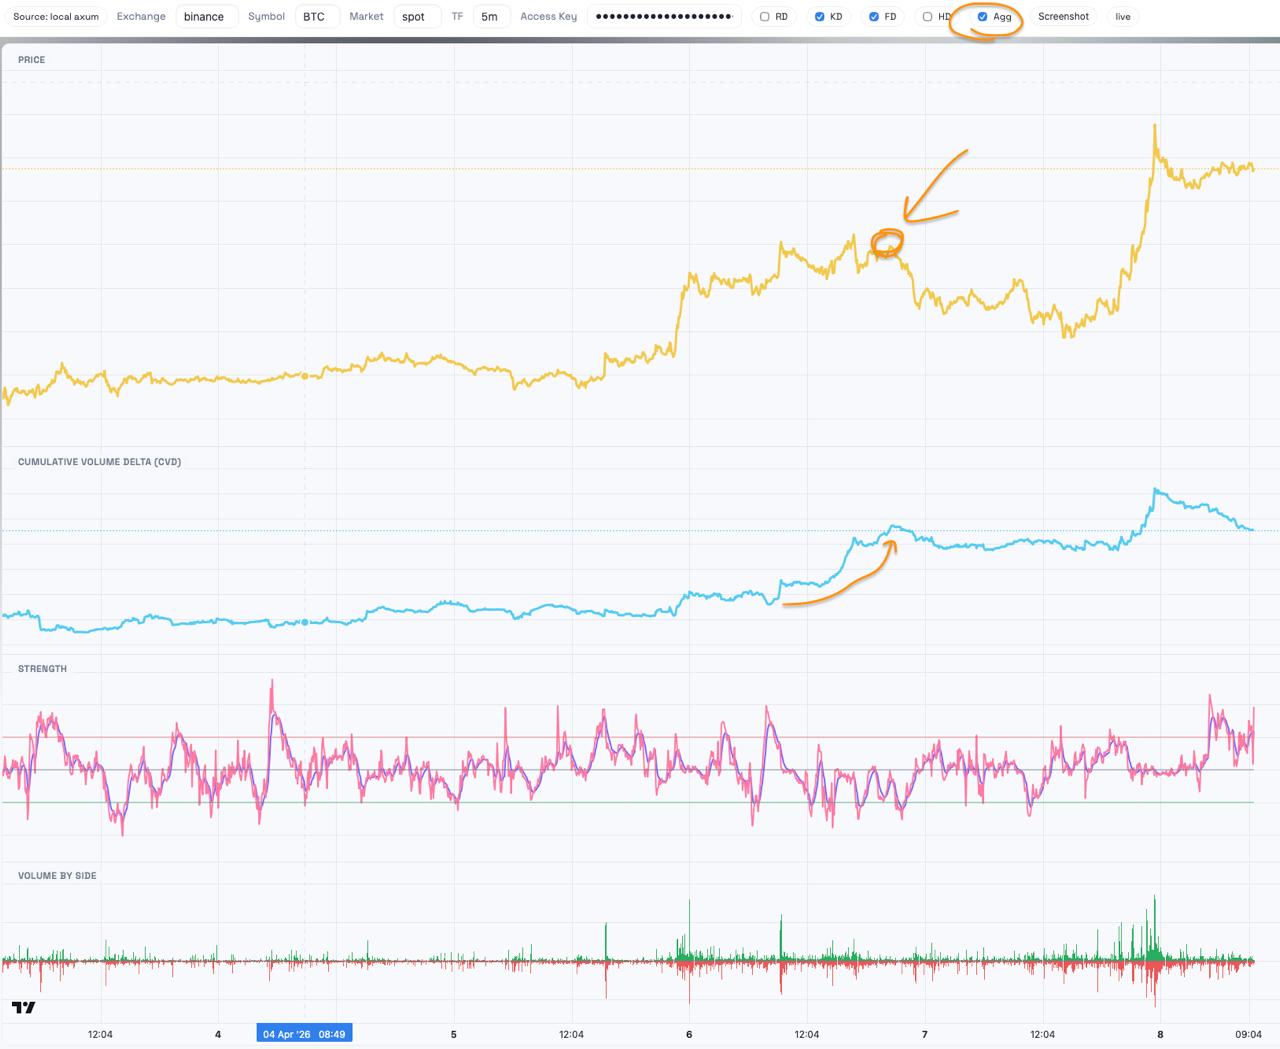Uncheck the KD checkbox
The height and width of the screenshot is (1049, 1280).
click(820, 17)
